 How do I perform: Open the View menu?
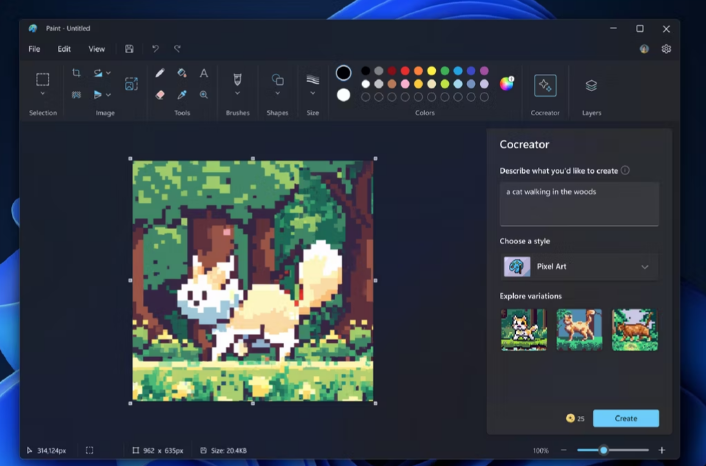pos(96,49)
